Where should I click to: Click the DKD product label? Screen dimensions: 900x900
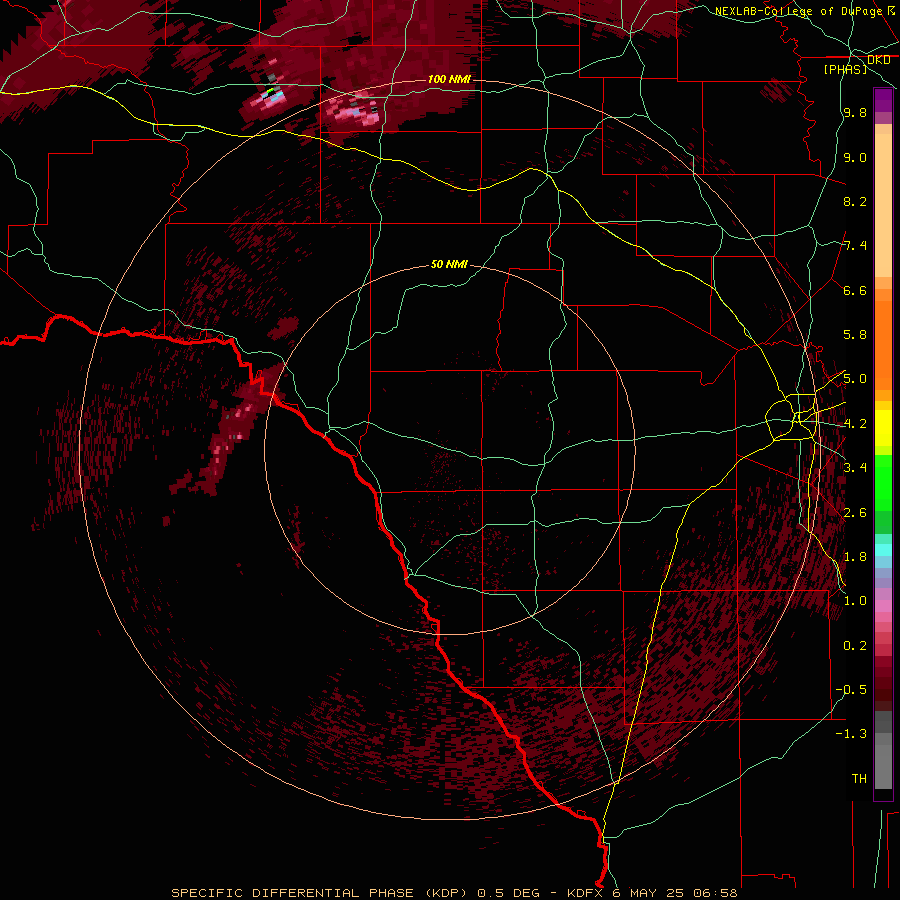tap(879, 60)
